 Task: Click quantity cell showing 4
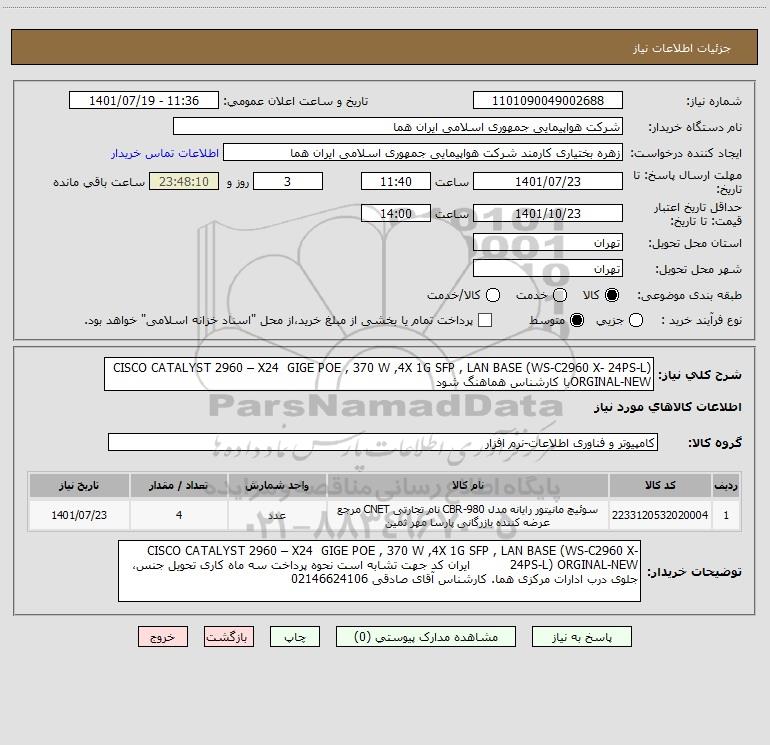pyautogui.click(x=179, y=515)
